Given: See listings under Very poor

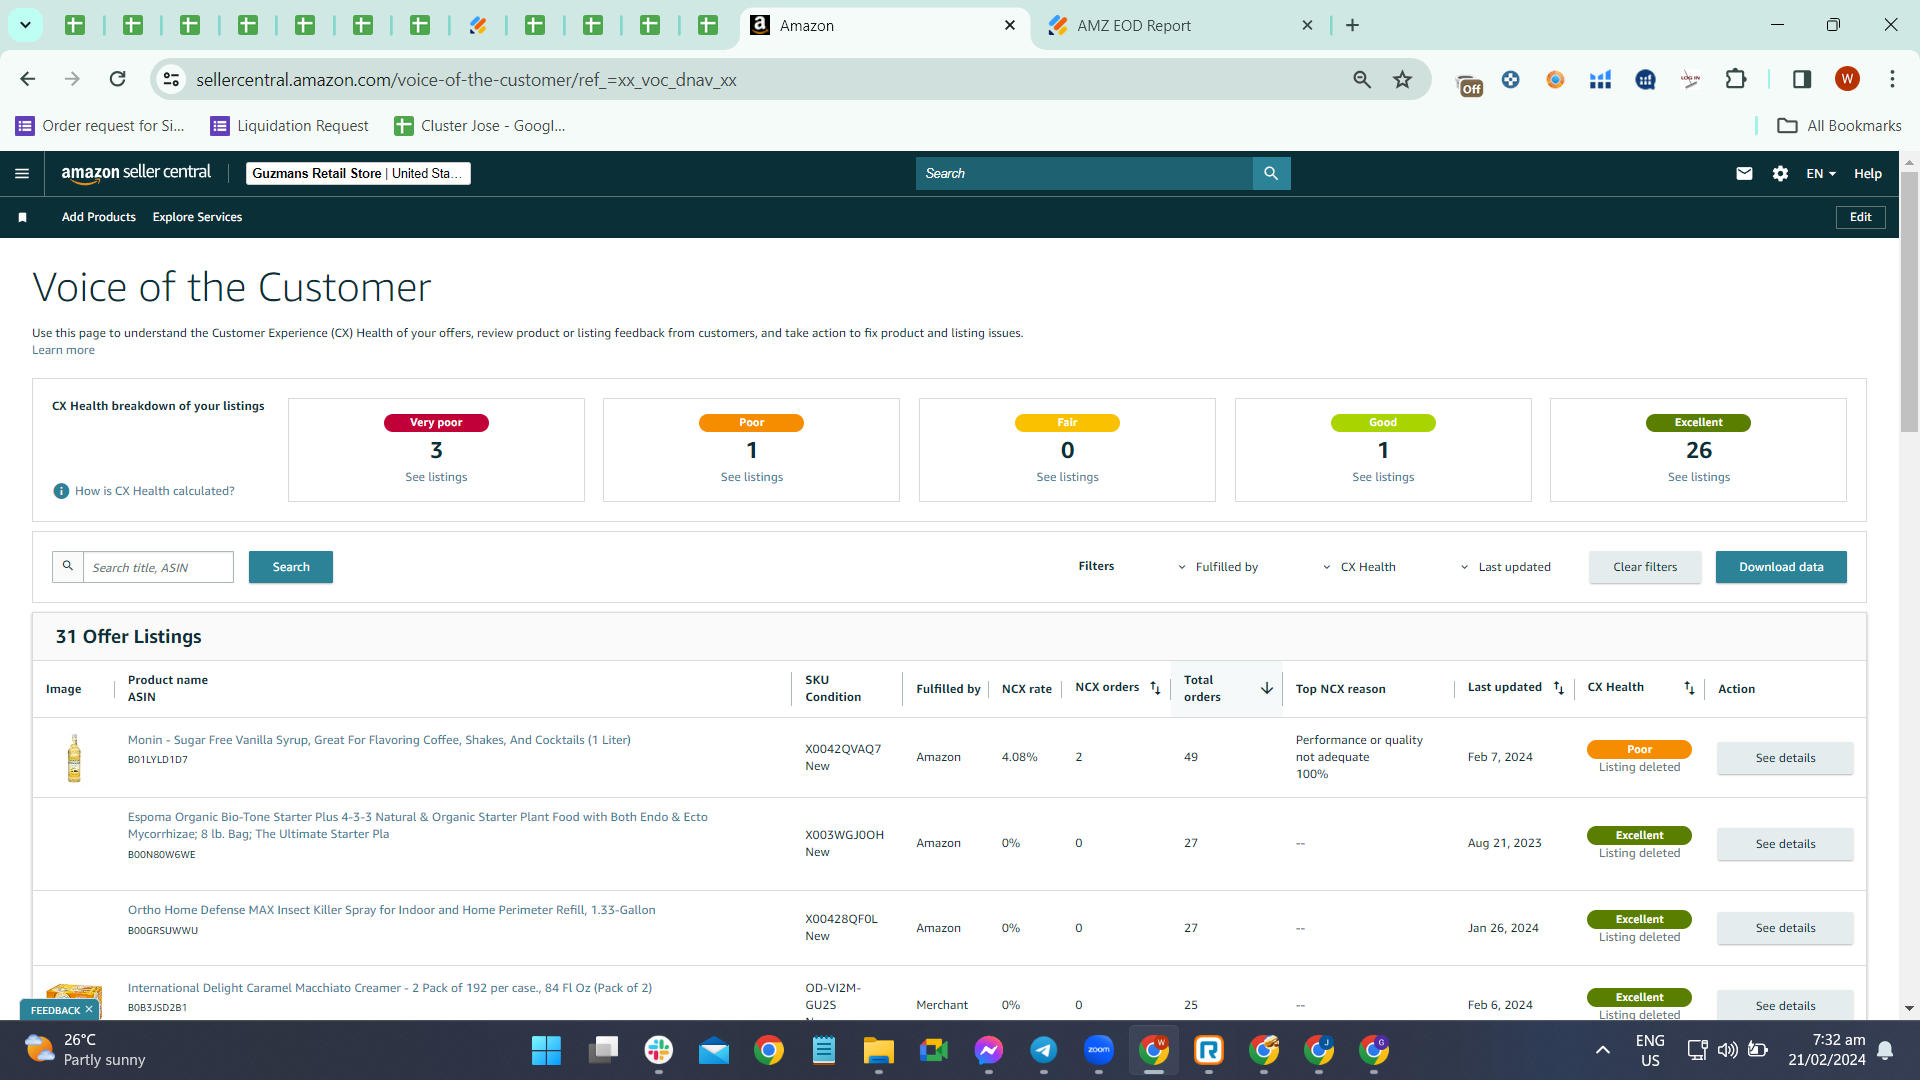Looking at the screenshot, I should pyautogui.click(x=436, y=477).
